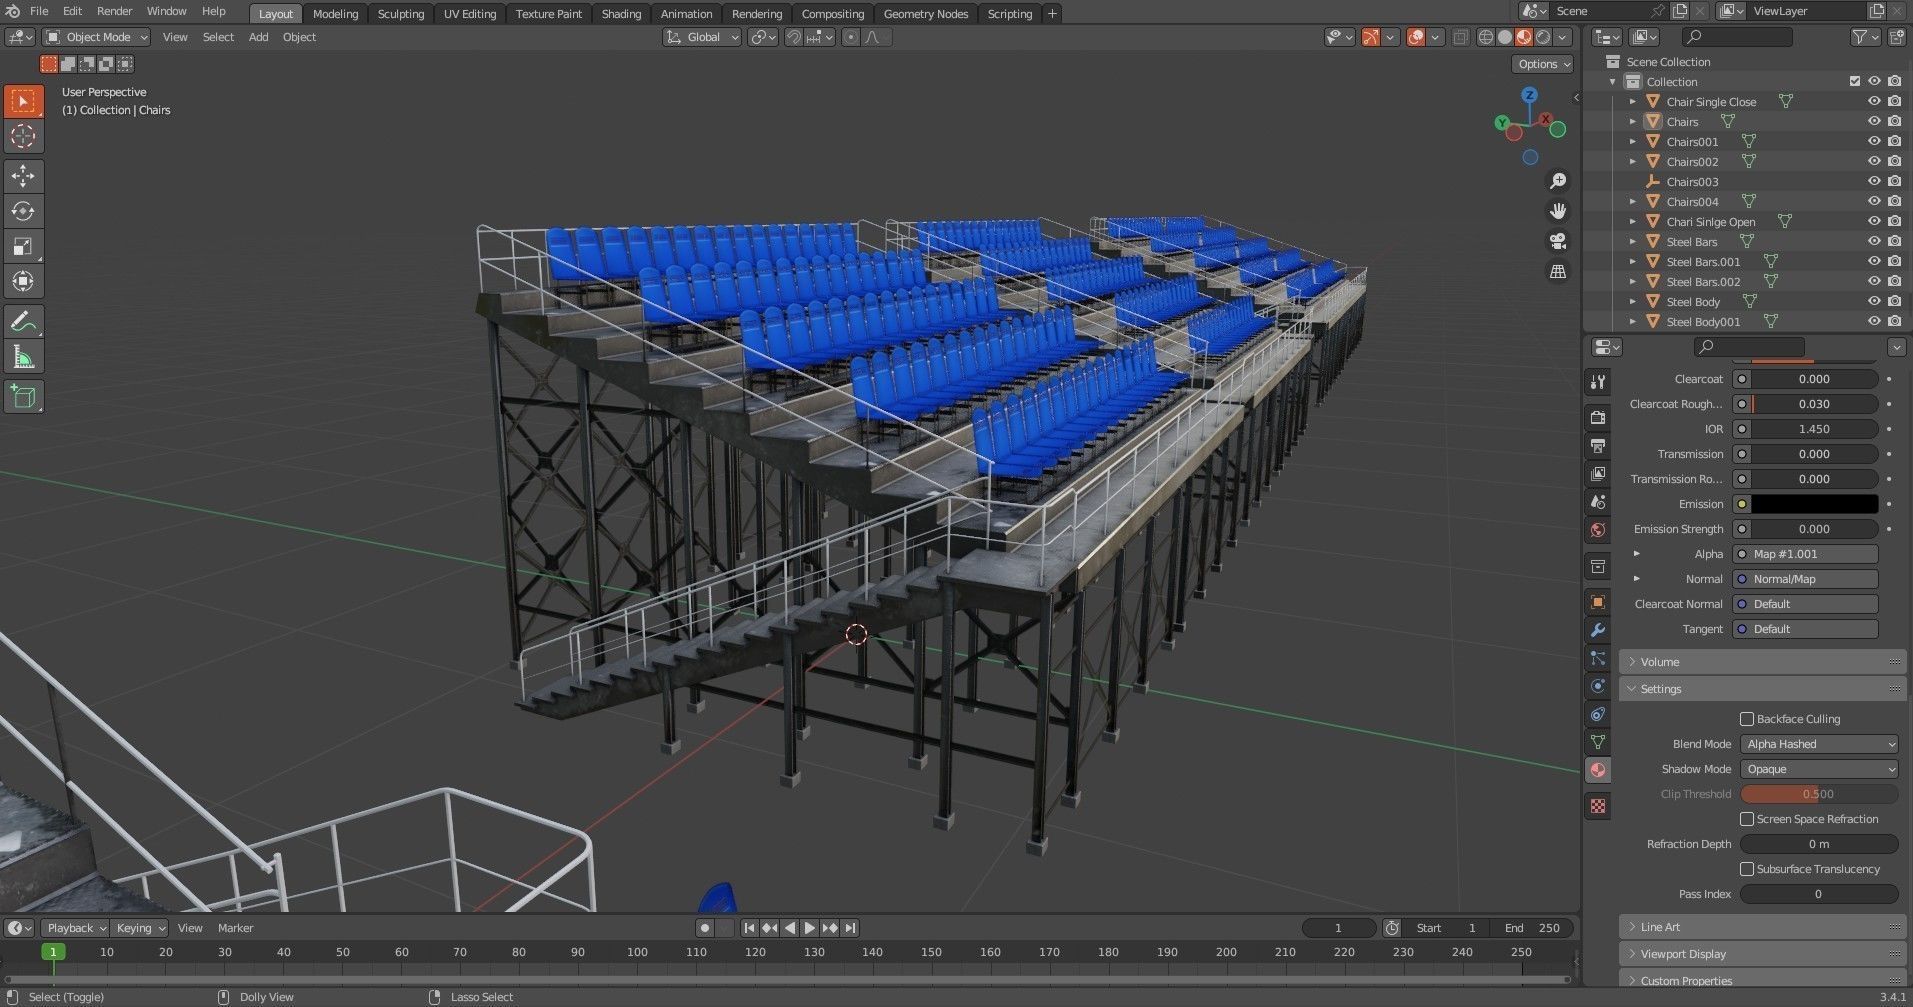Open the Texture properties tab
The height and width of the screenshot is (1007, 1913).
(x=1598, y=806)
